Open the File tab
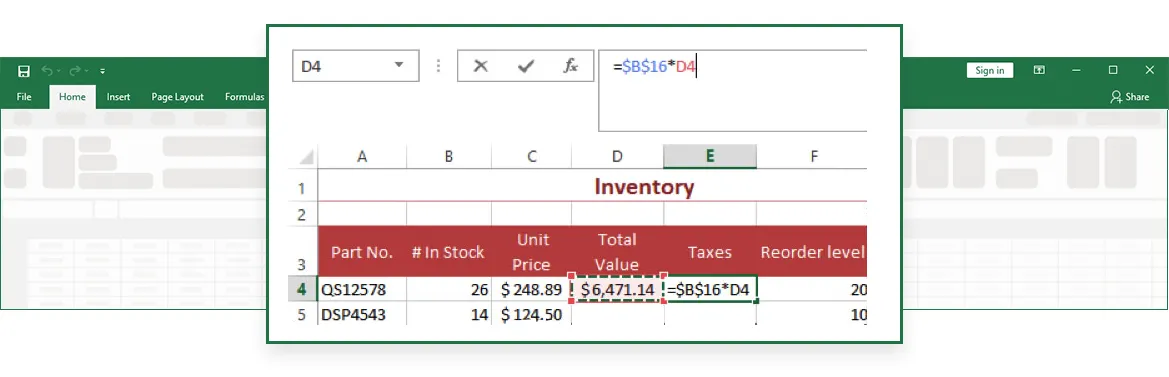This screenshot has width=1169, height=377. [24, 97]
